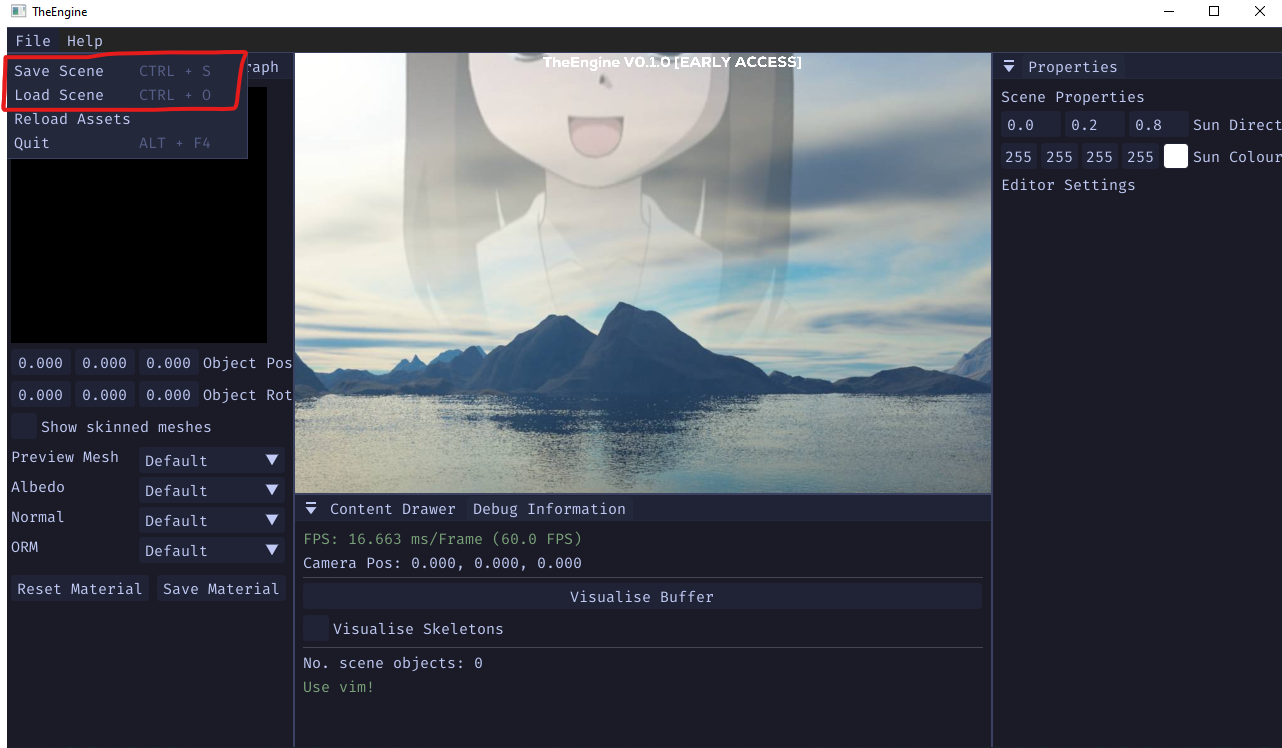Click the Sun Colour red channel field

[1019, 157]
